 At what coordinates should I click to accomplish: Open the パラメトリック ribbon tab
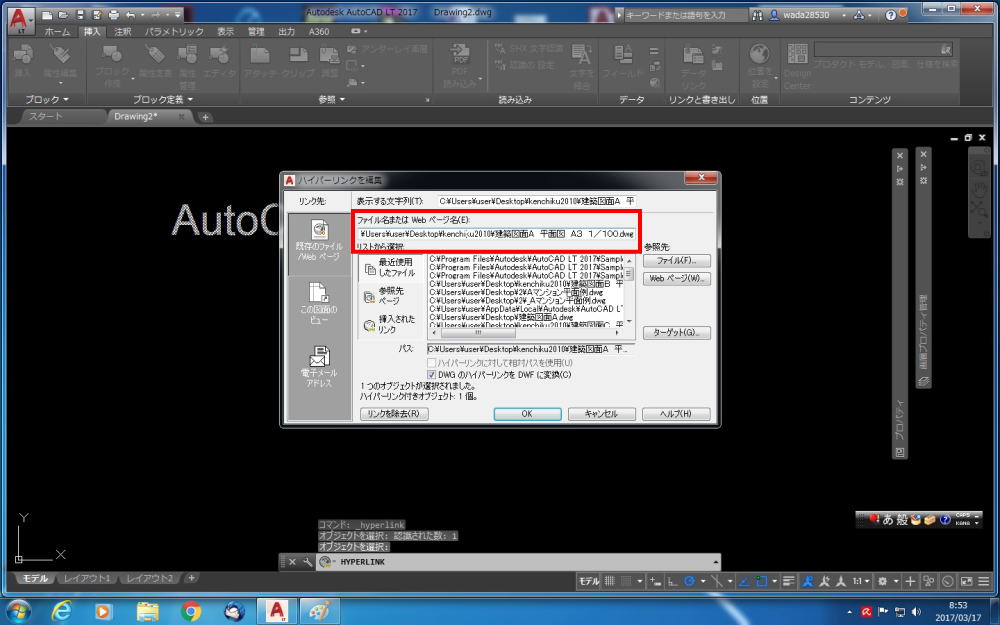pos(174,31)
